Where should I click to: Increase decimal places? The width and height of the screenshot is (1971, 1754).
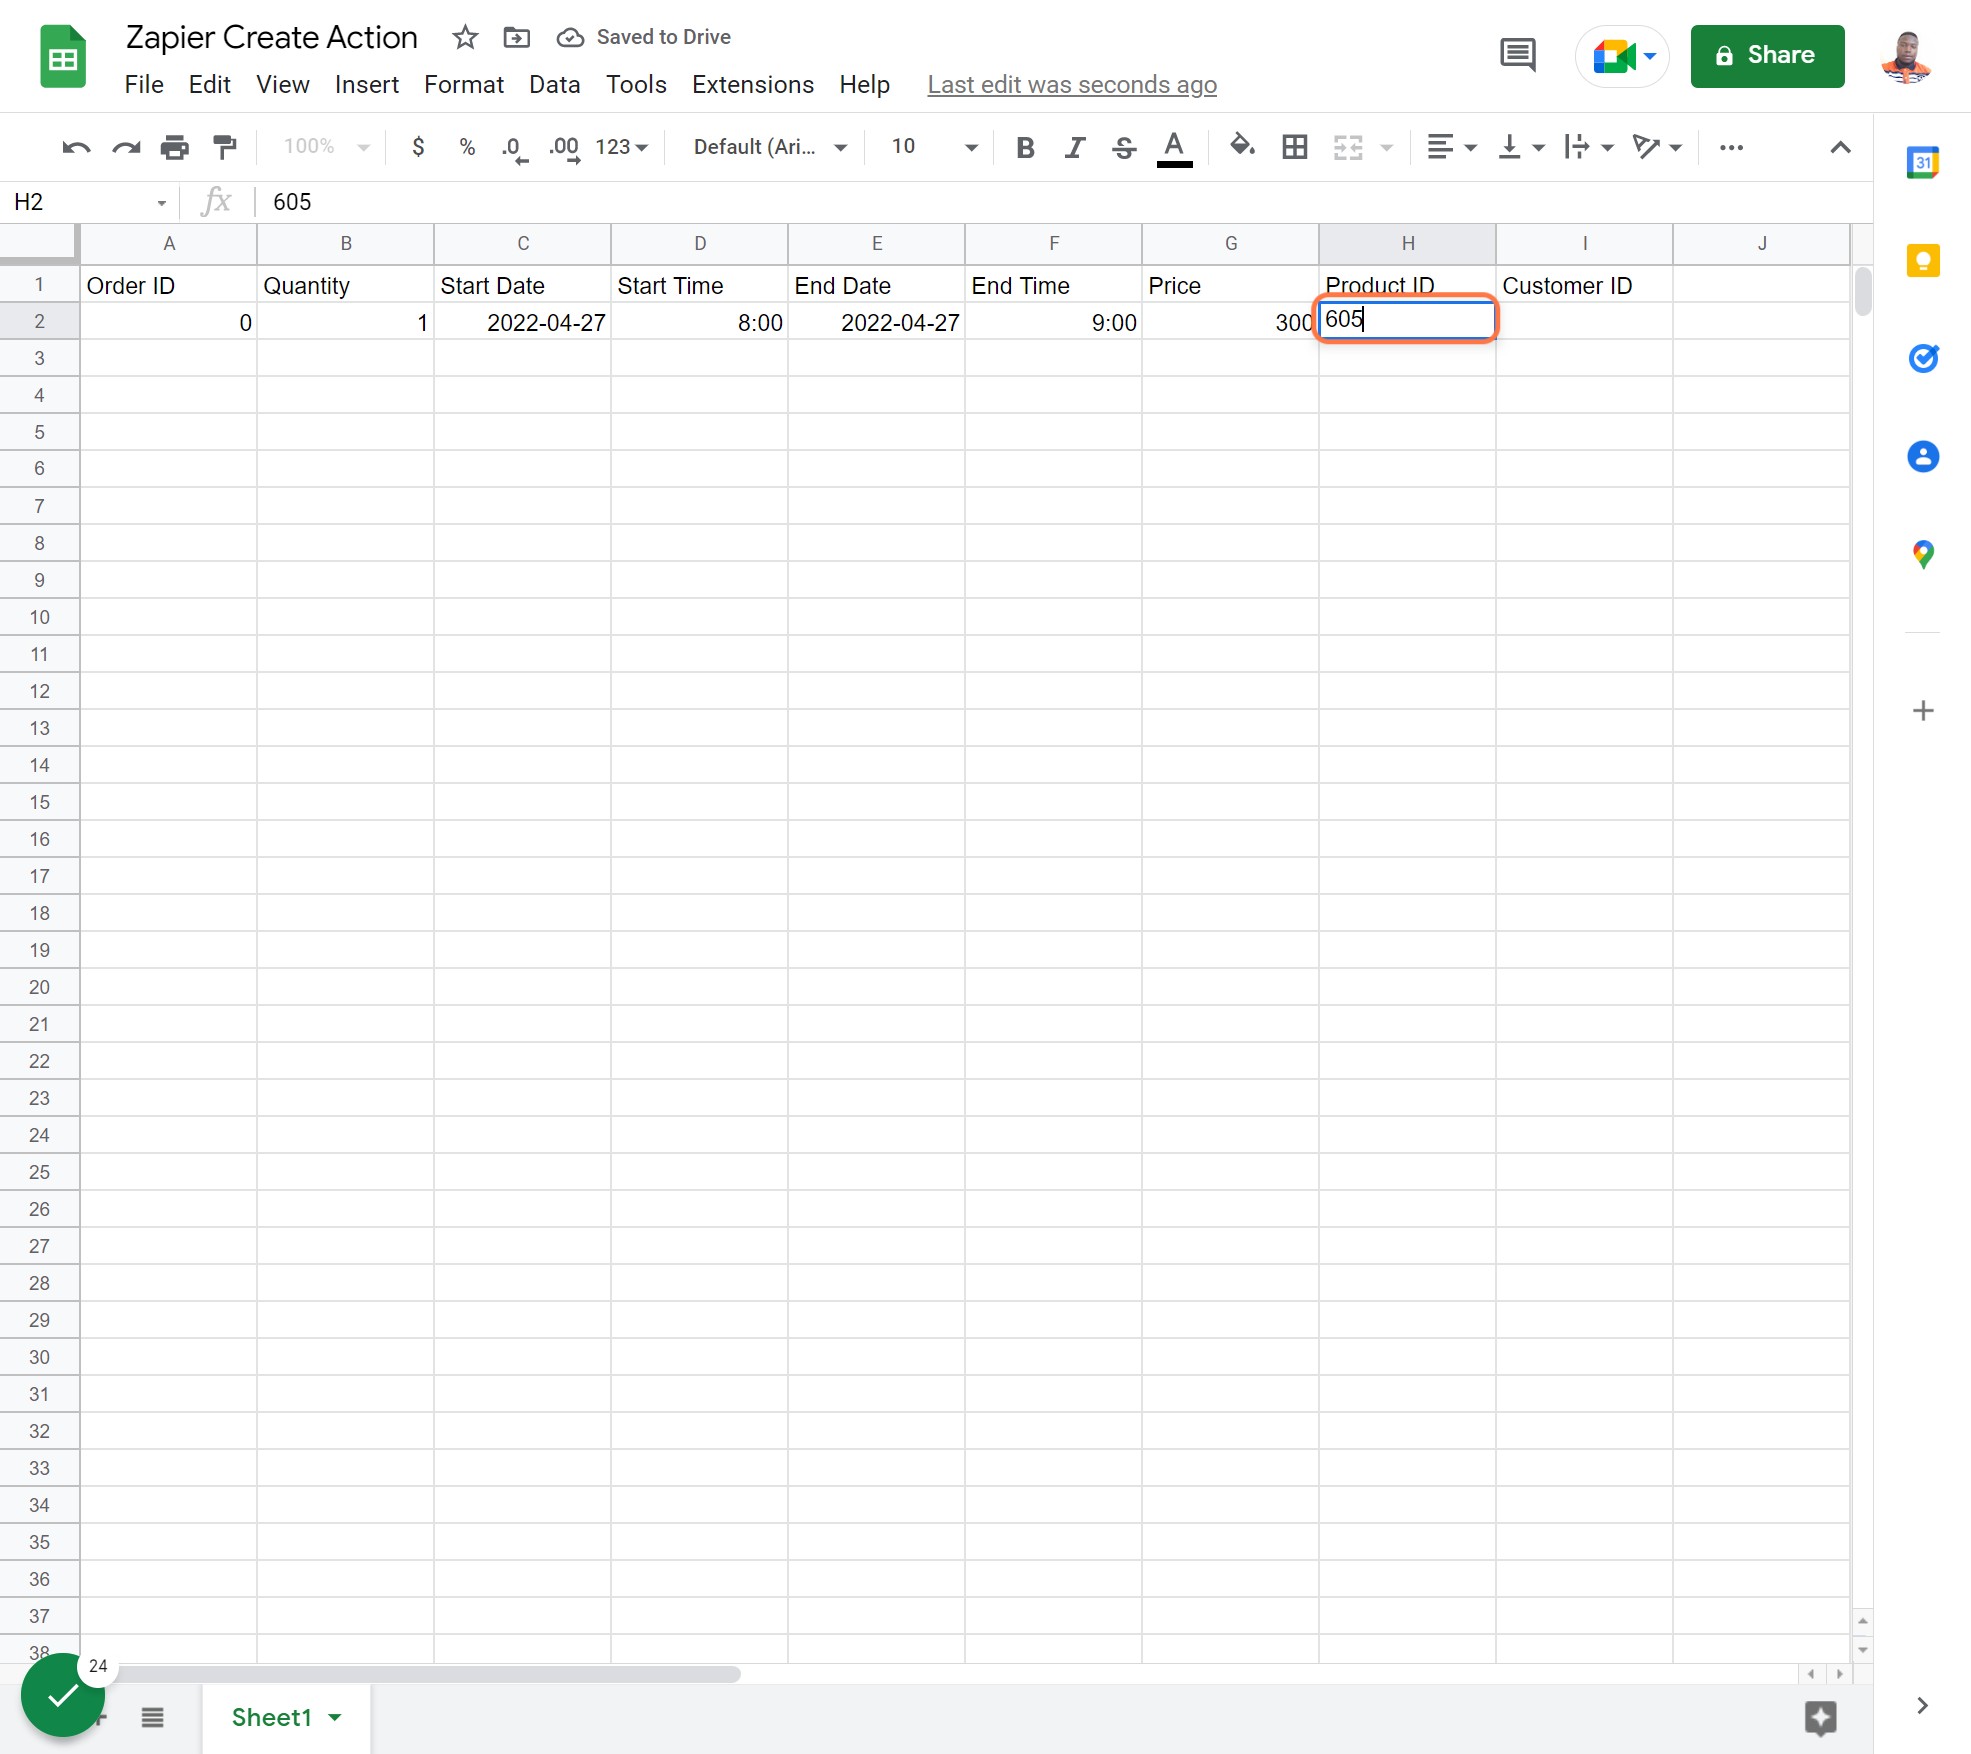click(565, 148)
